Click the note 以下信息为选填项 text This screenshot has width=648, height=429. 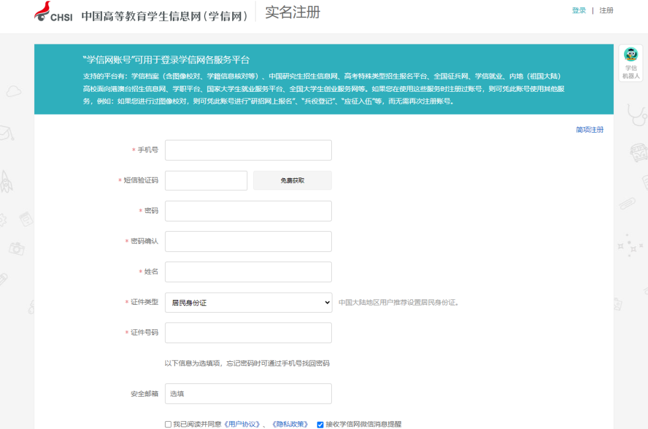coord(247,363)
